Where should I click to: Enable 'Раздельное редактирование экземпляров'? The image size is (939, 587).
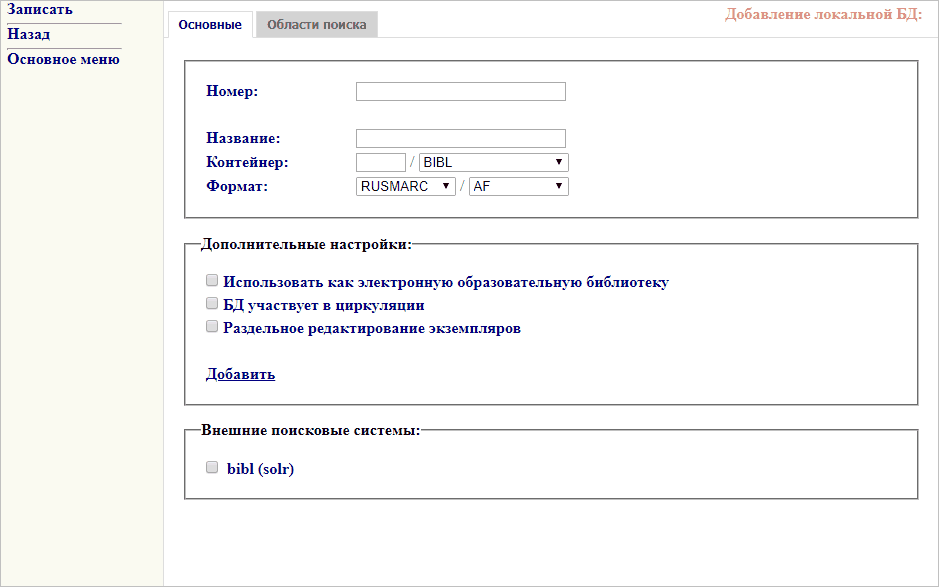tap(211, 326)
